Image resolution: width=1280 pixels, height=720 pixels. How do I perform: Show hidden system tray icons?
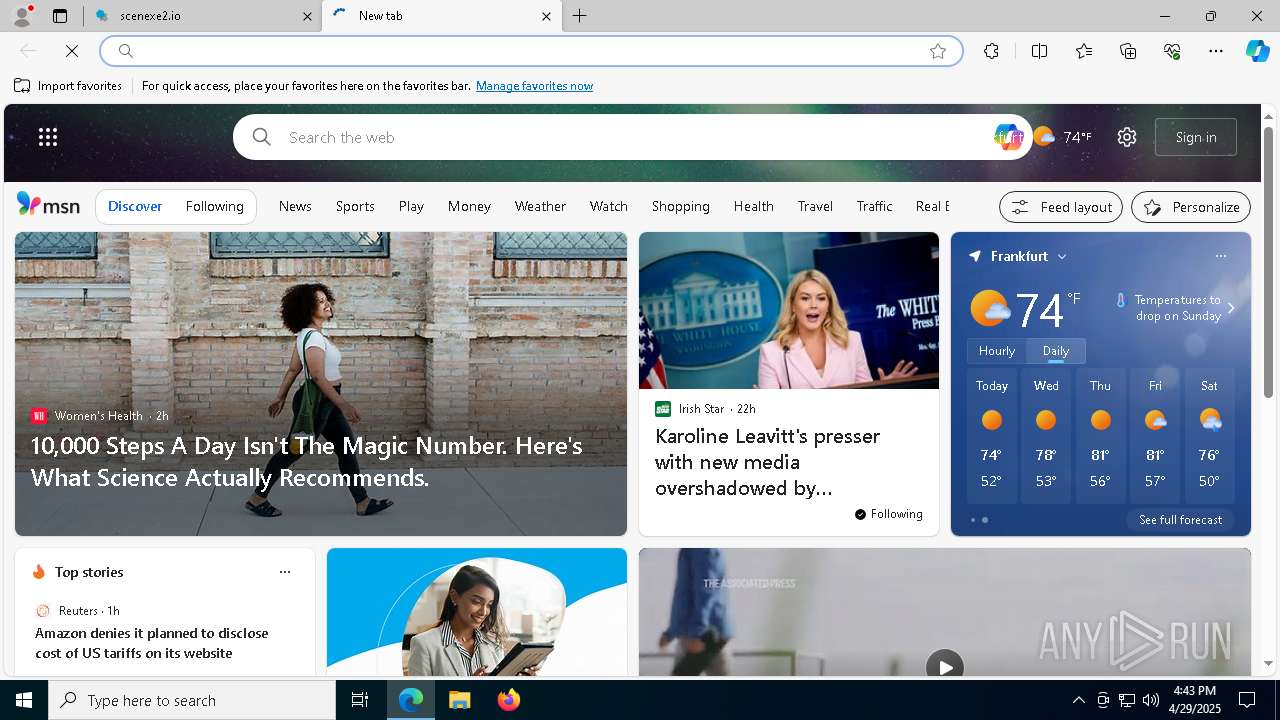tap(1078, 700)
